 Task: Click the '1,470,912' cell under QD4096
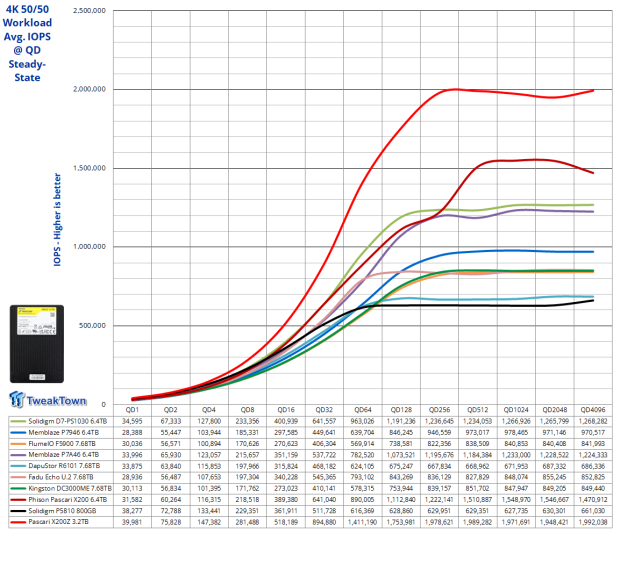click(593, 500)
